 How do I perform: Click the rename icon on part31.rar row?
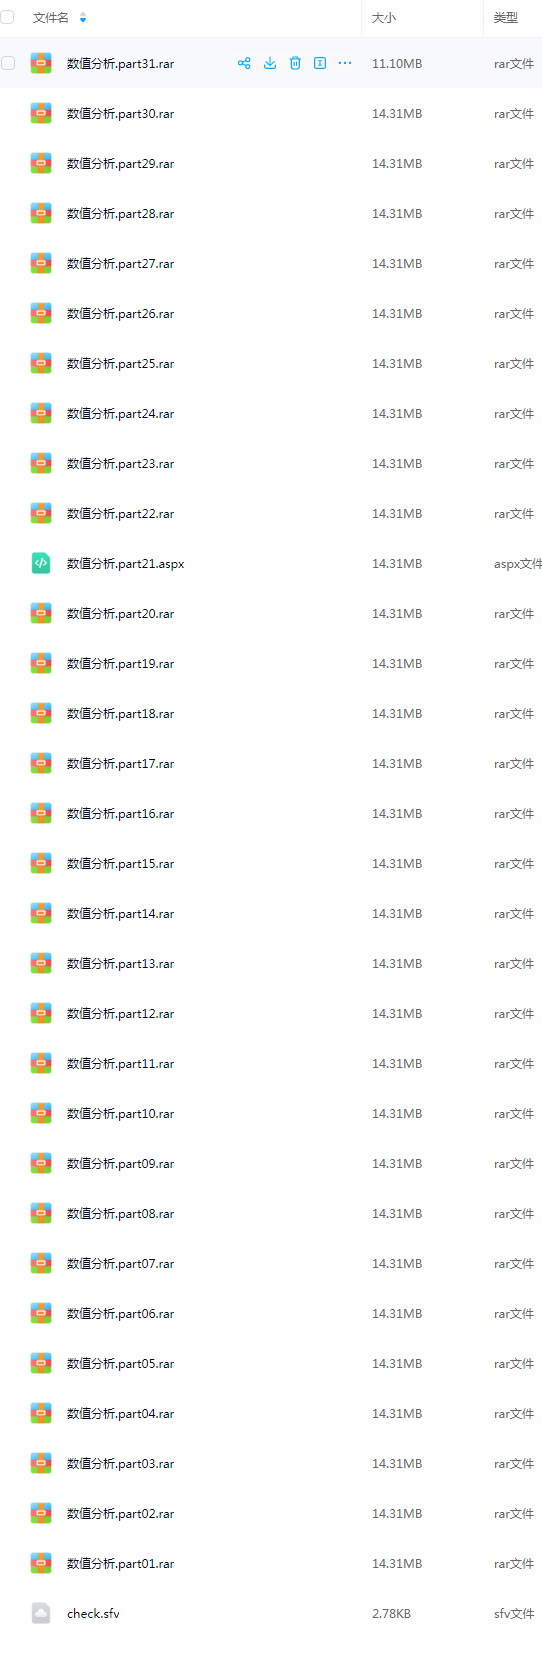(x=320, y=63)
